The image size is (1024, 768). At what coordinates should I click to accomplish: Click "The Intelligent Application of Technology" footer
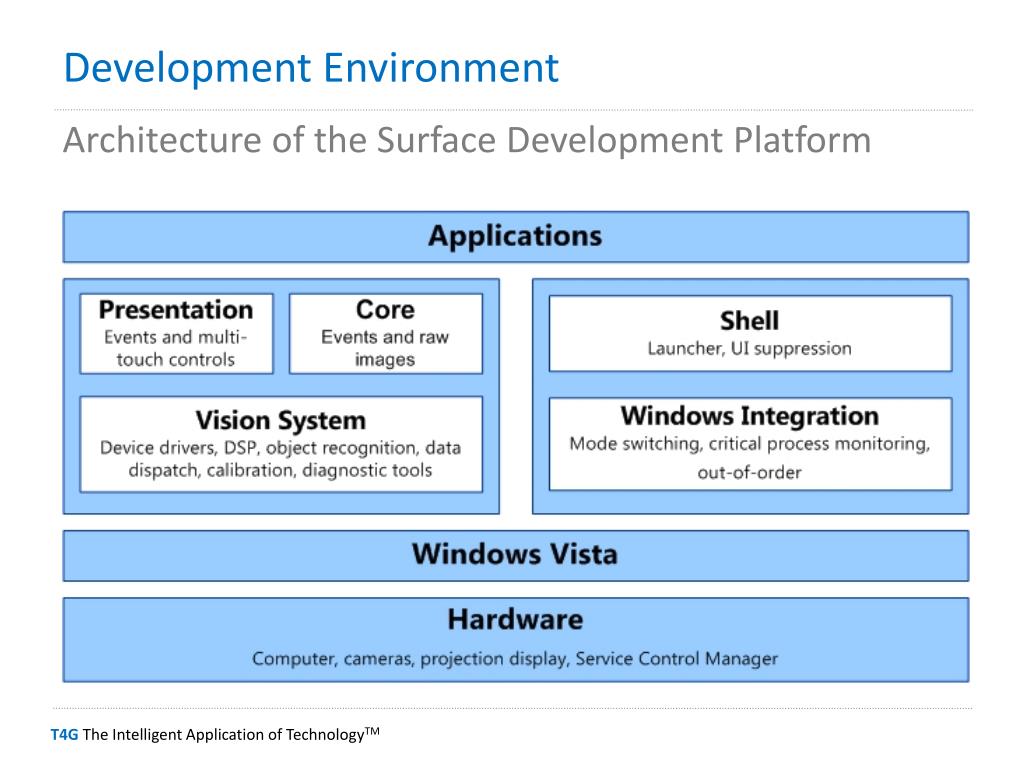231,734
